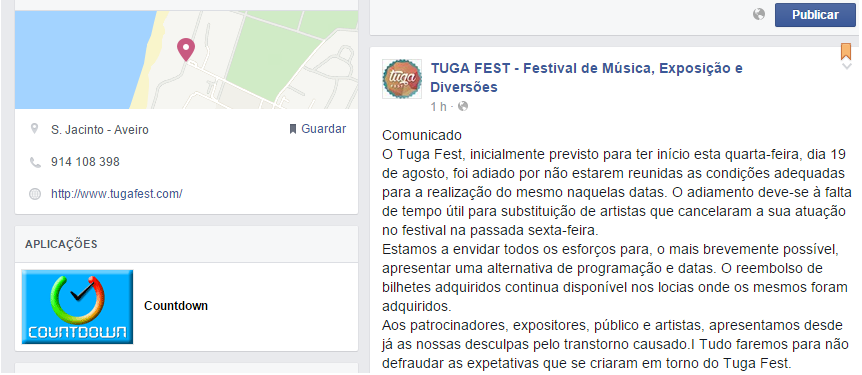The width and height of the screenshot is (862, 375).
Task: Expand the post options chevron
Action: pyautogui.click(x=846, y=67)
